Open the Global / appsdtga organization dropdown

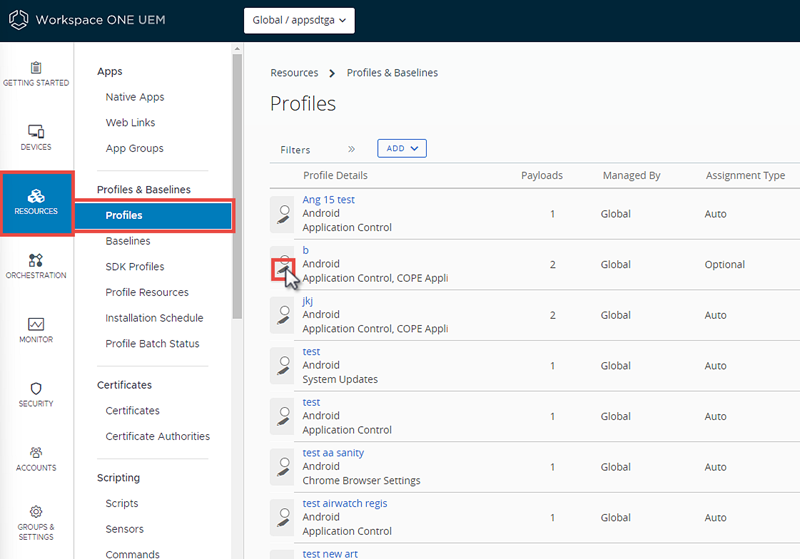299,20
